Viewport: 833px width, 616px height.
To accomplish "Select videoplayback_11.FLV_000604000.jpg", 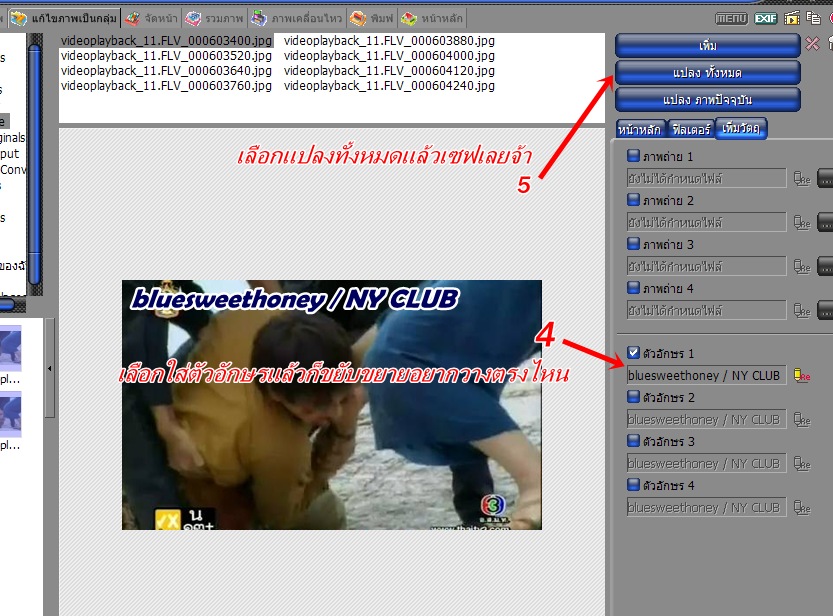I will point(389,56).
